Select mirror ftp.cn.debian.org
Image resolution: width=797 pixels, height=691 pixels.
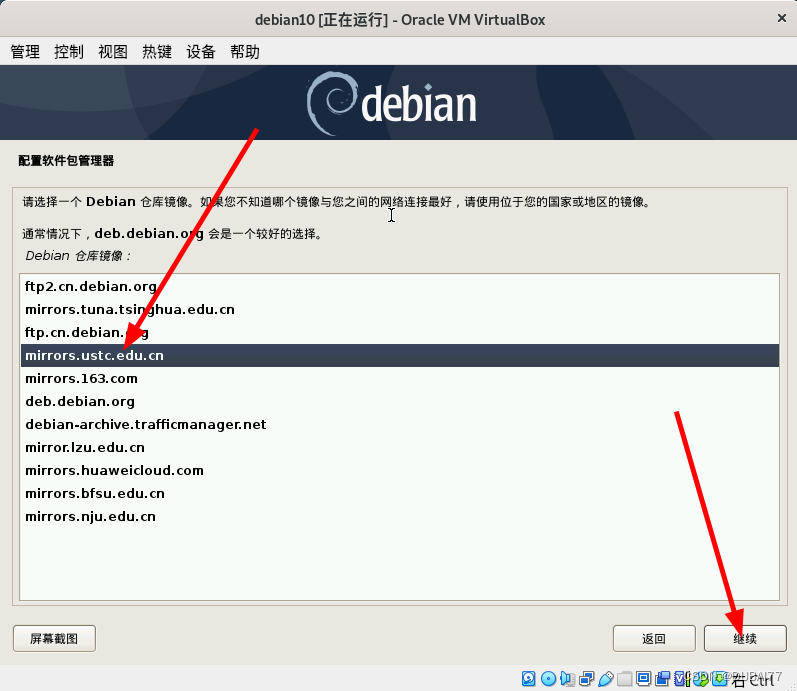[400, 332]
